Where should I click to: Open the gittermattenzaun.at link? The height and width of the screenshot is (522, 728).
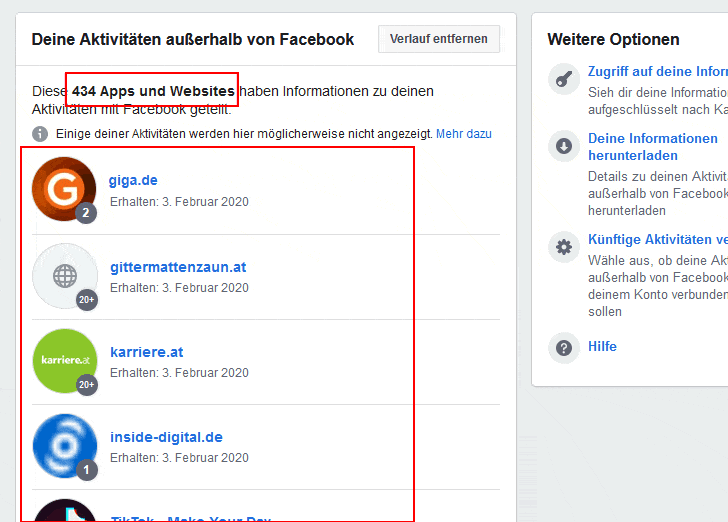pos(178,267)
